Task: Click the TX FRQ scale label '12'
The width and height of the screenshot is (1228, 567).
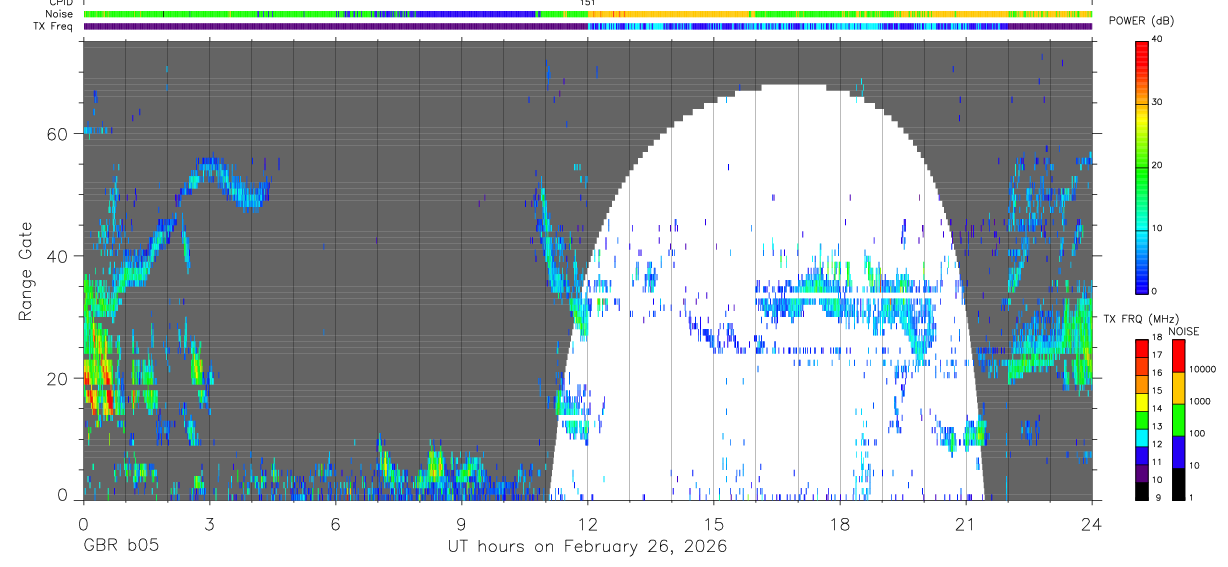Action: pyautogui.click(x=1158, y=445)
